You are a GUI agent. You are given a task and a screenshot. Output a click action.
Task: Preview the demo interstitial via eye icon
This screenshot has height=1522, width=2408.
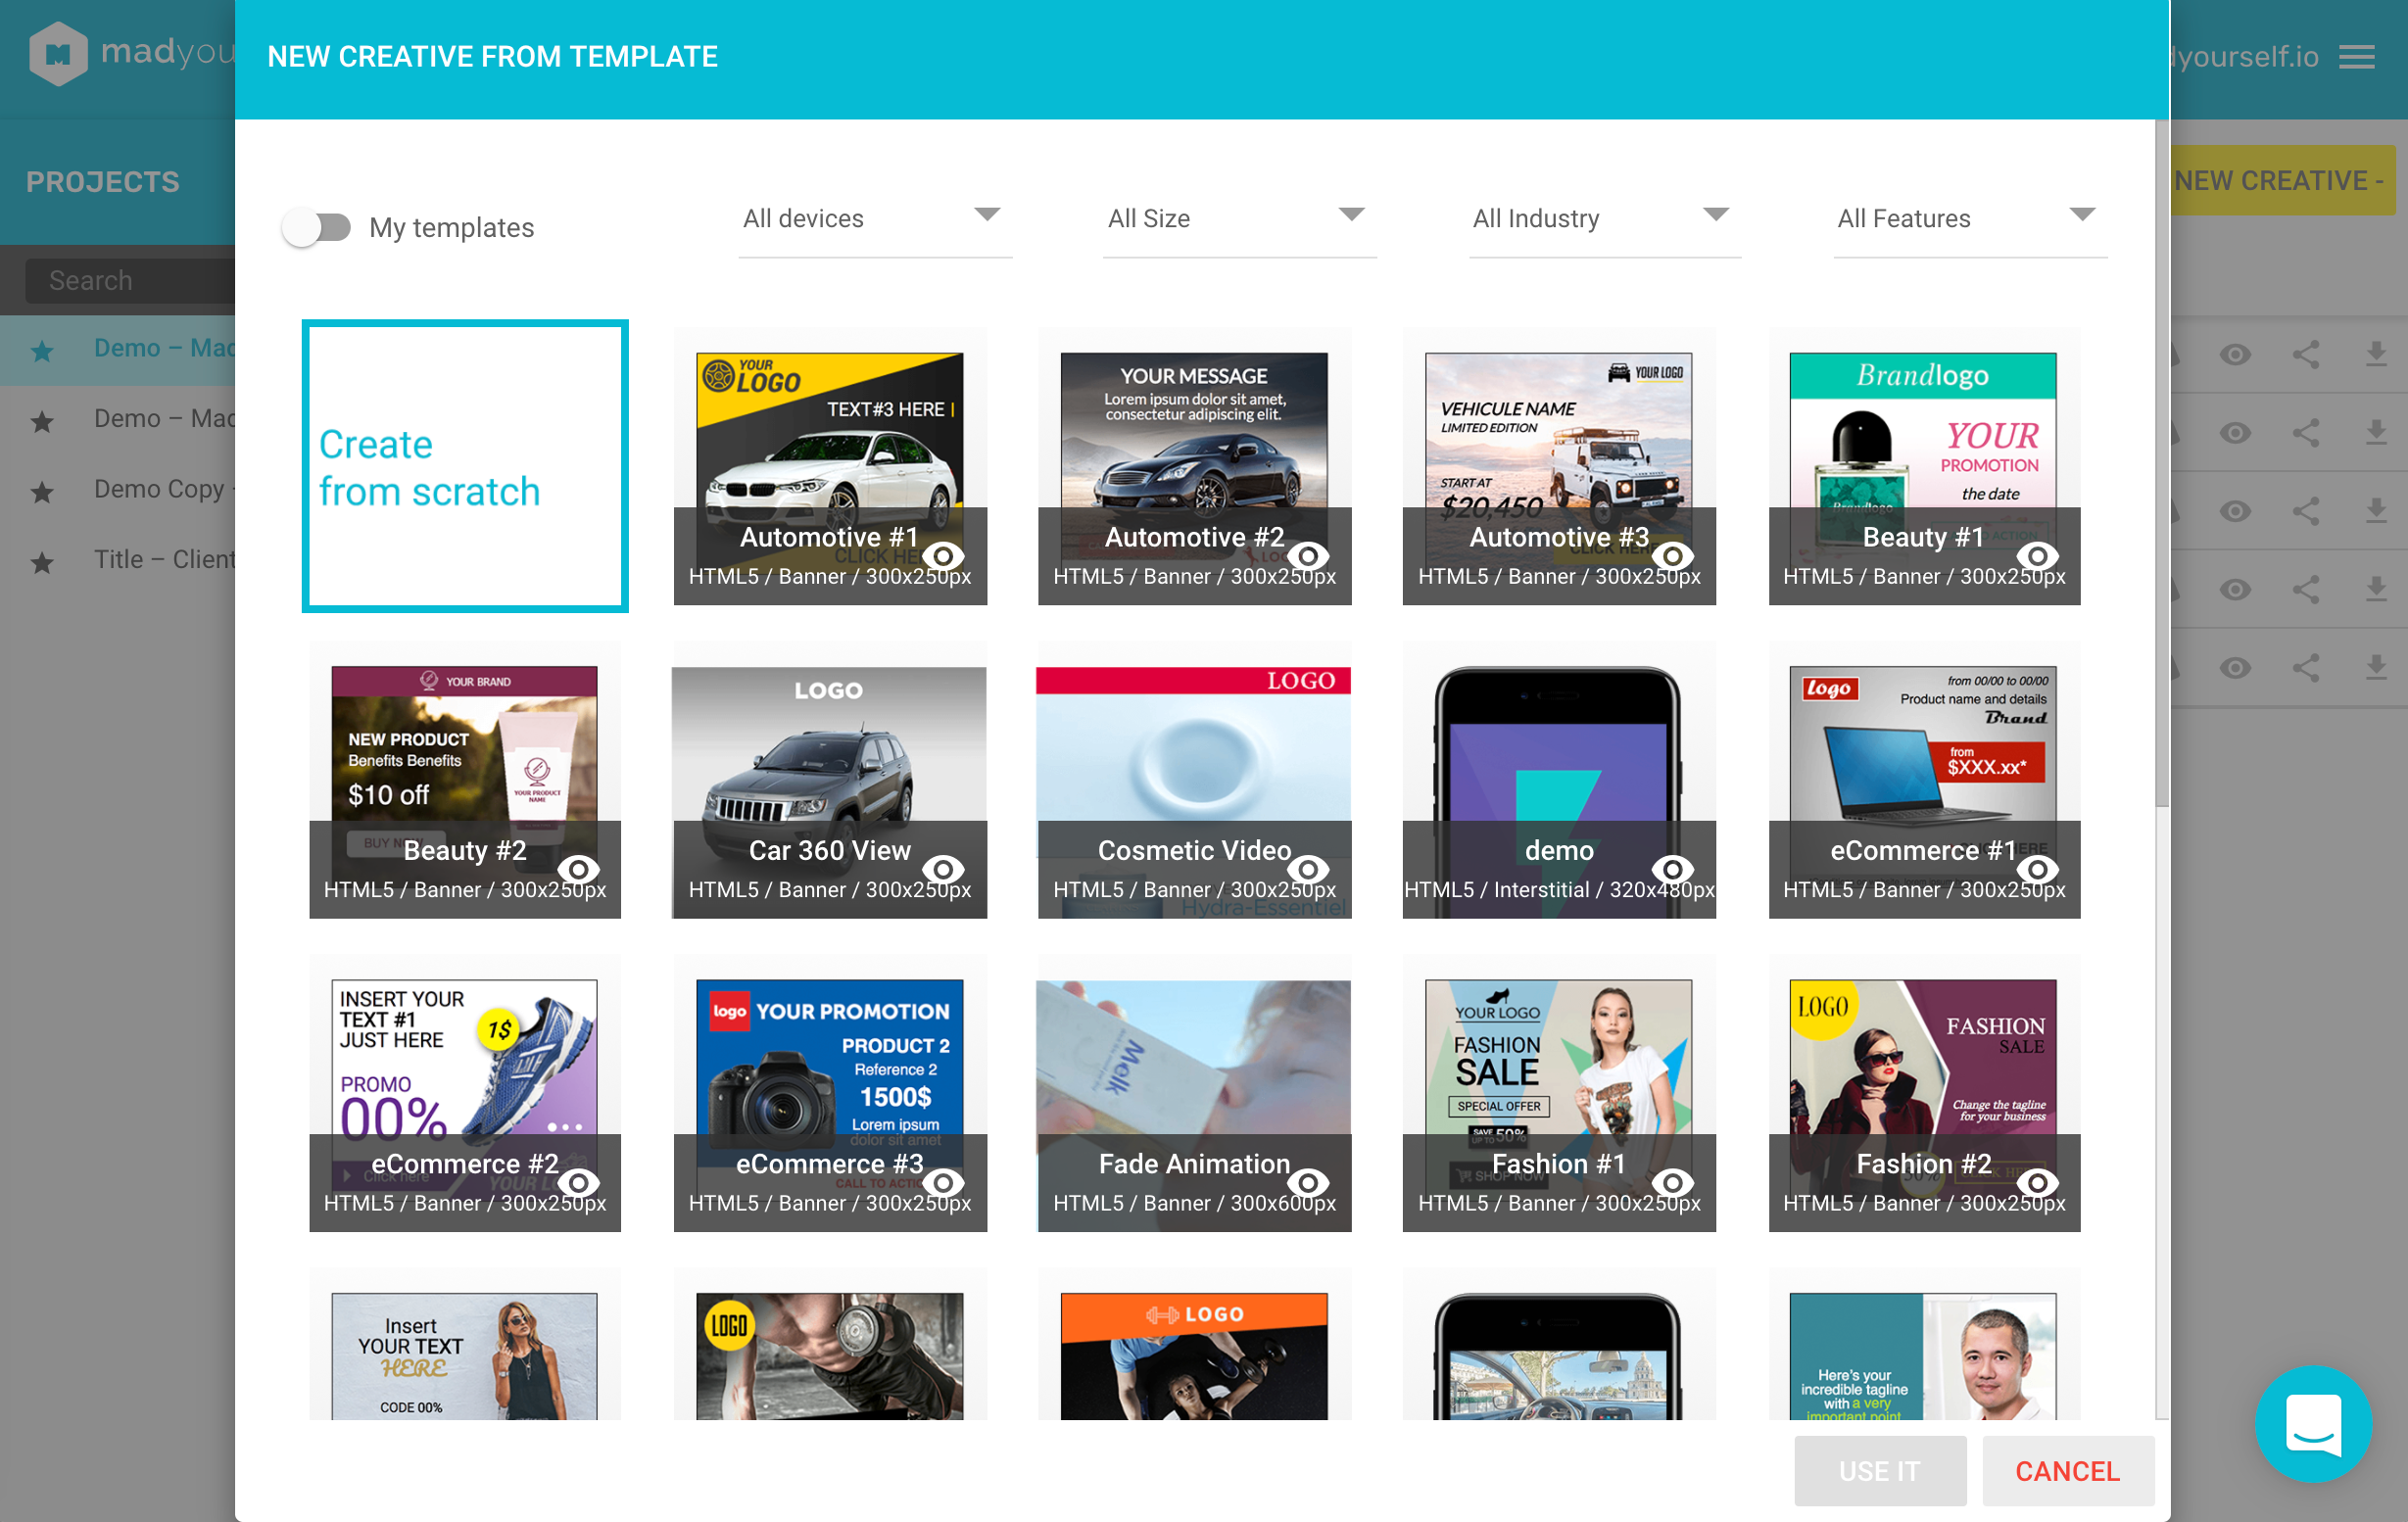point(1672,869)
